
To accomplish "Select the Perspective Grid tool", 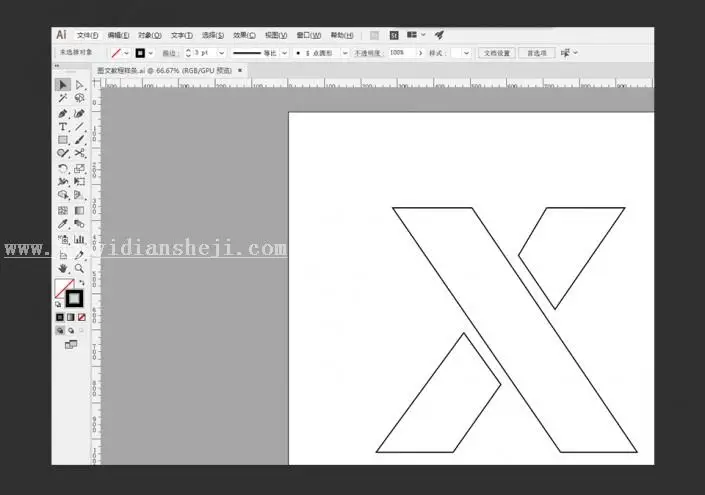I will 80,195.
